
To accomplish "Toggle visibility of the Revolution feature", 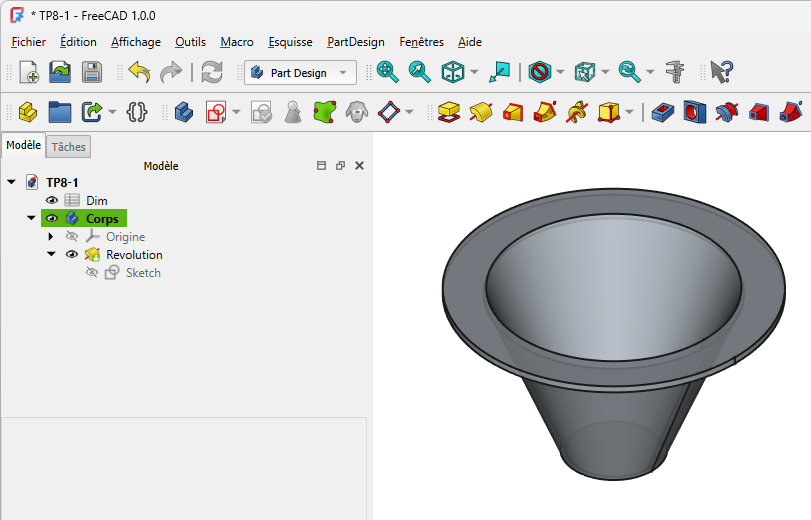I will [x=72, y=255].
